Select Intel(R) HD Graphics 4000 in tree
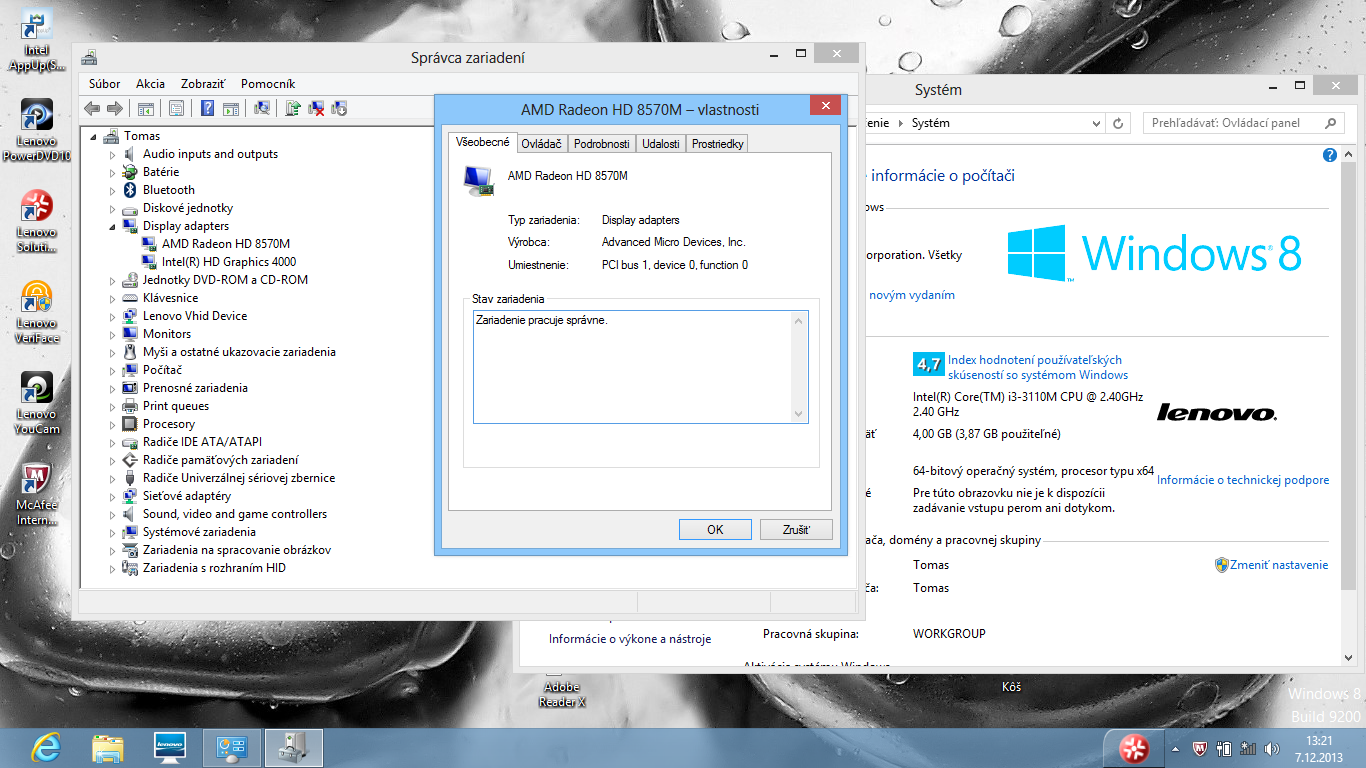1366x768 pixels. point(229,262)
